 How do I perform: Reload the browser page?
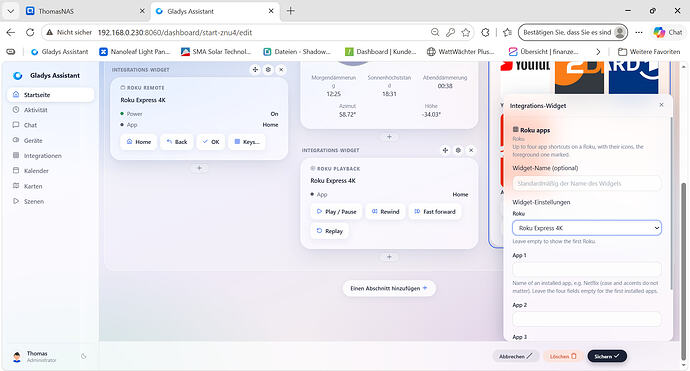click(30, 32)
